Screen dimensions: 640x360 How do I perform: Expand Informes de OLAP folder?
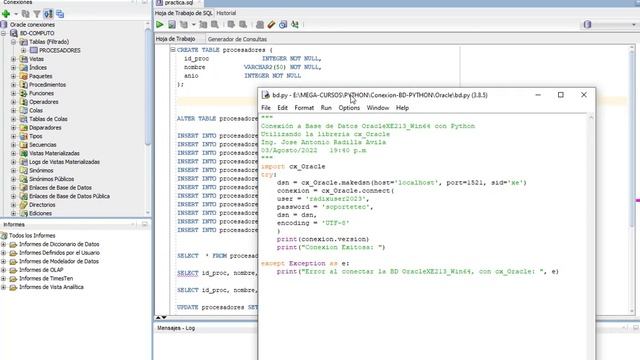click(4, 270)
